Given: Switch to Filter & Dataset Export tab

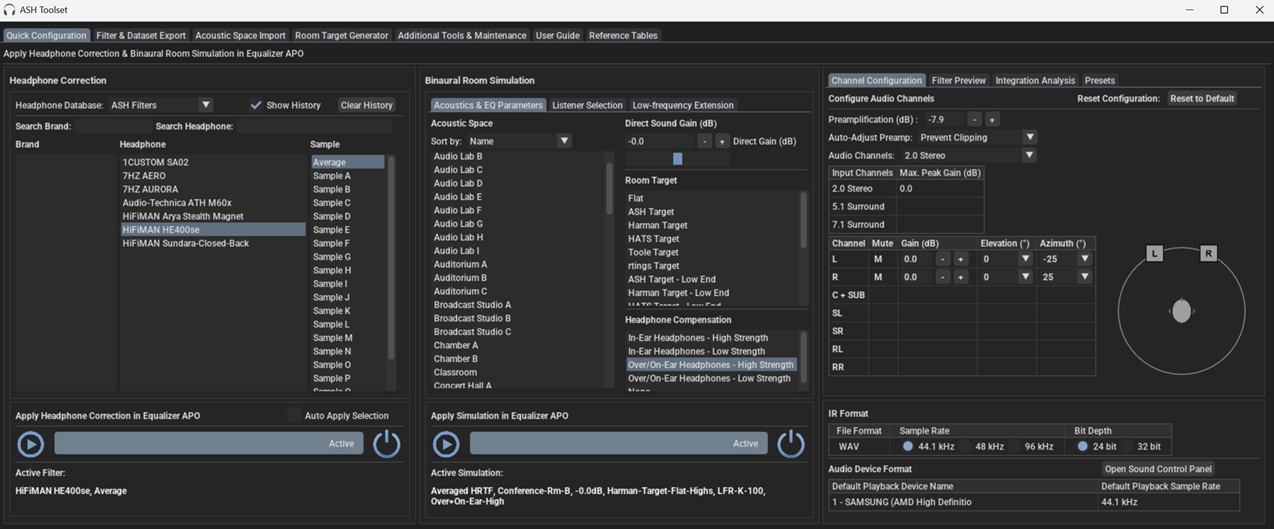Looking at the screenshot, I should tap(141, 35).
